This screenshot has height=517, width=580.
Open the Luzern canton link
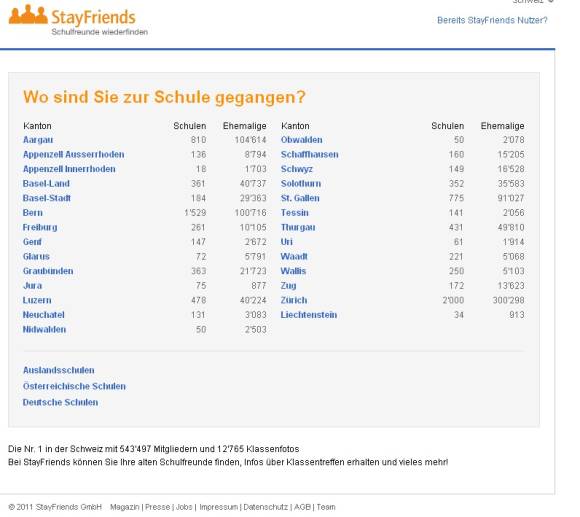tap(37, 300)
